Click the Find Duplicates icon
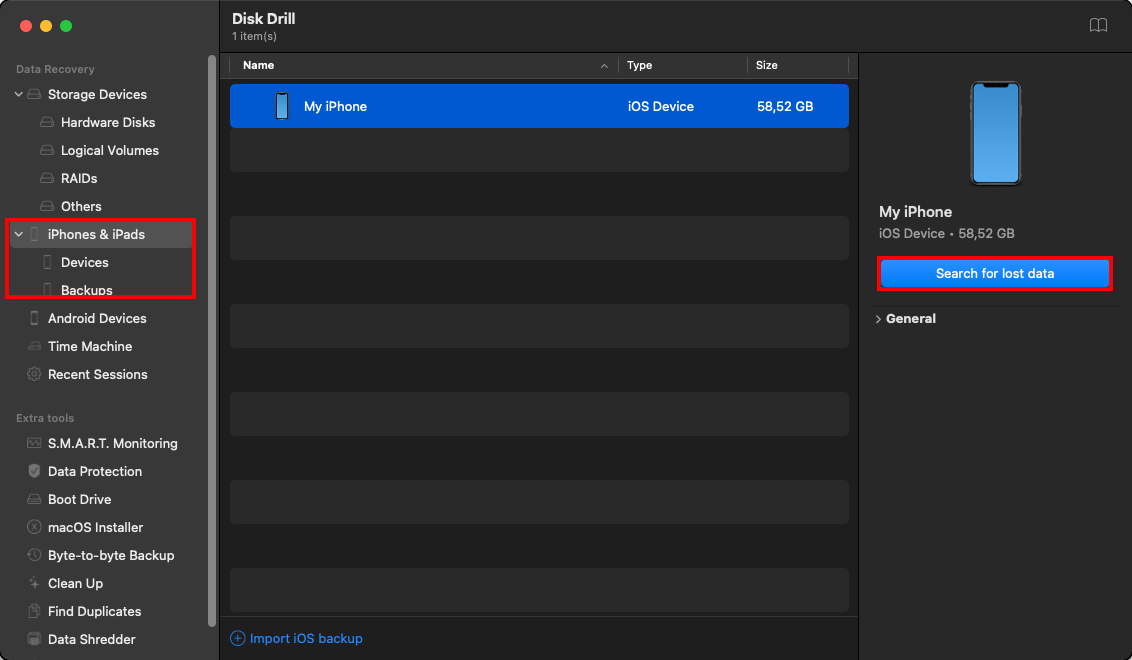The height and width of the screenshot is (660, 1132). click(34, 611)
